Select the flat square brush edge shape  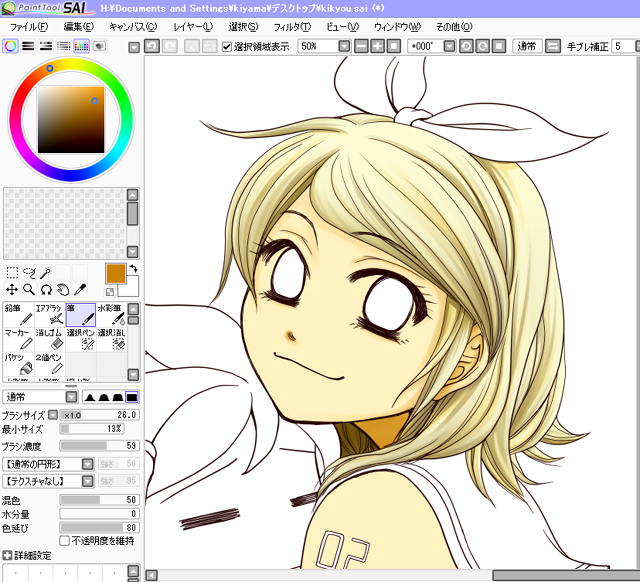point(132,397)
